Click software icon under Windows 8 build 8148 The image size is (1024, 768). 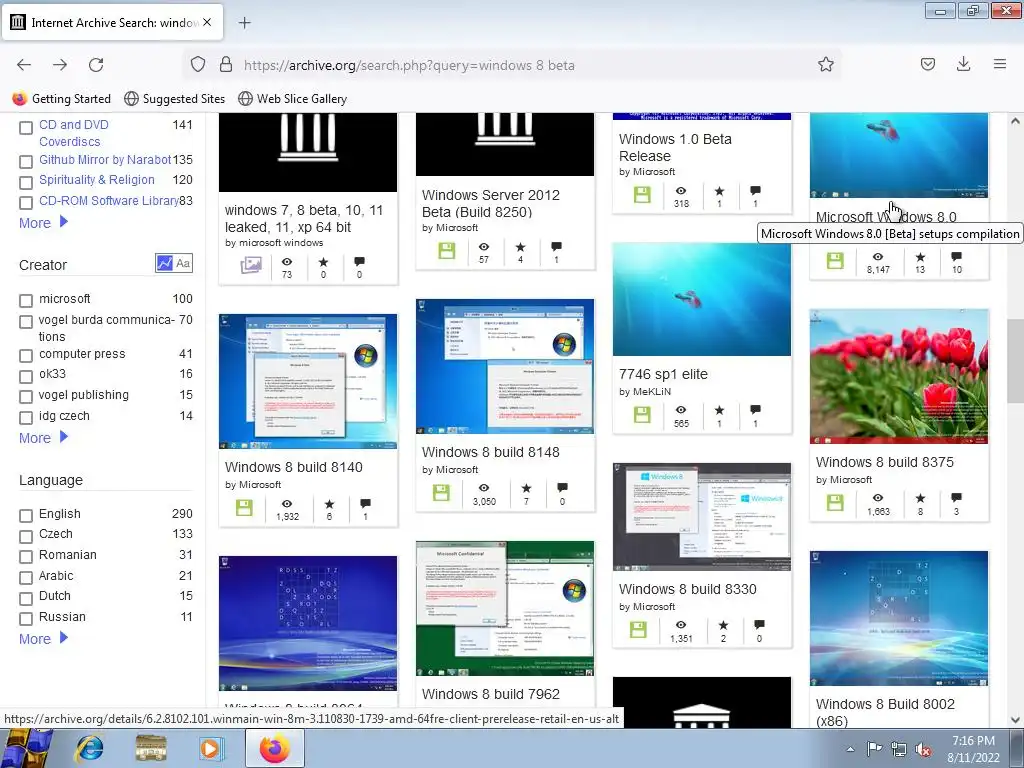pyautogui.click(x=441, y=492)
